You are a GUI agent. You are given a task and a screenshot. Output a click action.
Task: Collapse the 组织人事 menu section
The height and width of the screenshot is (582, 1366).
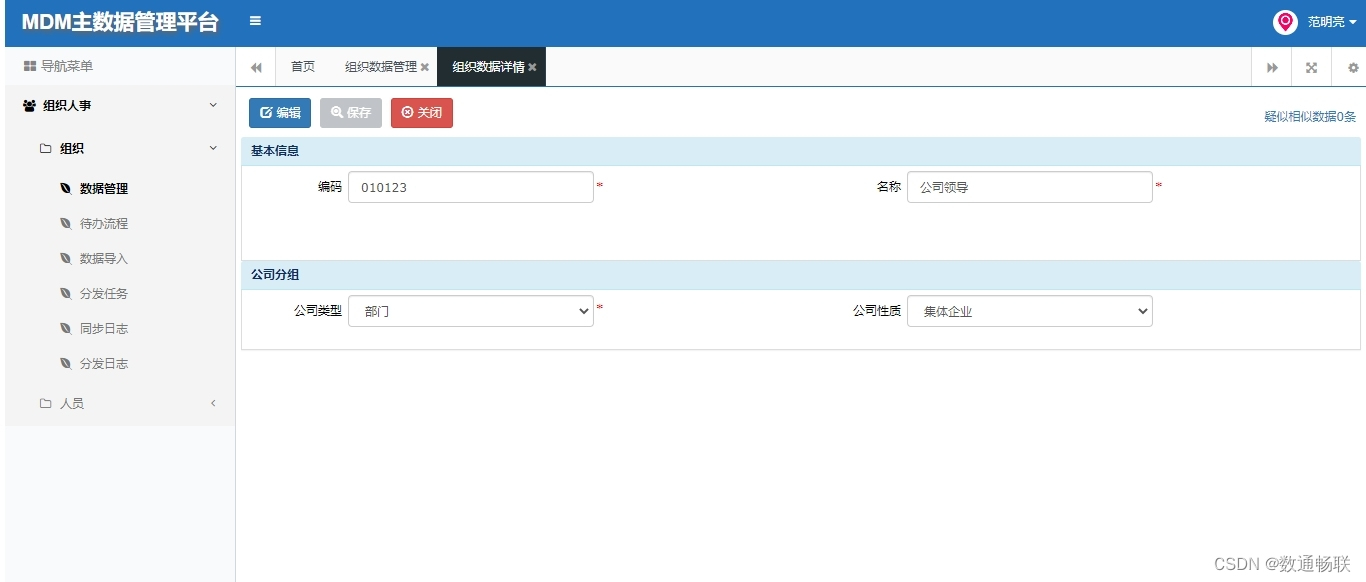(213, 105)
